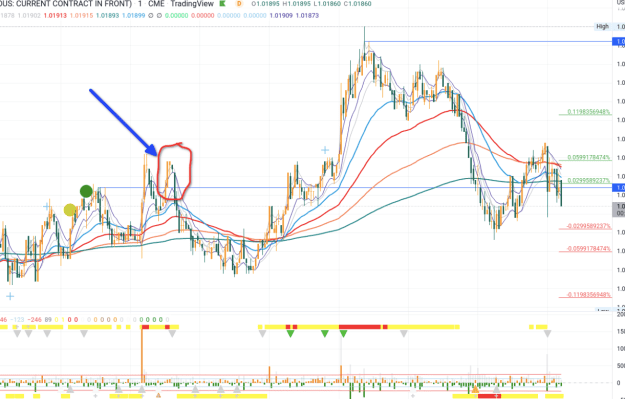Viewport: 625px width, 399px height.
Task: Click gray indicator value 1.01902
Action: (29, 16)
